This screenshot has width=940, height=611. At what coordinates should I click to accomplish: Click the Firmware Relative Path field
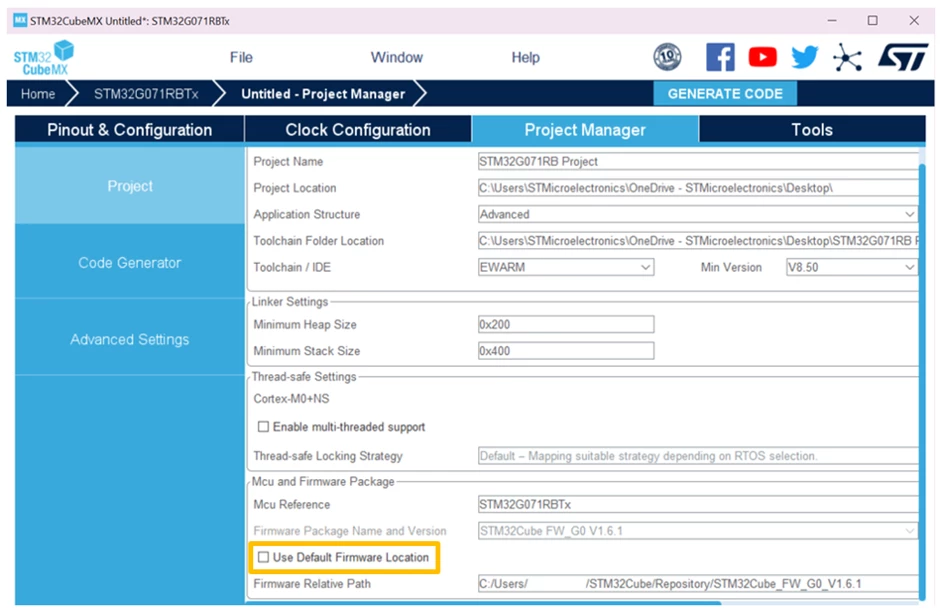pyautogui.click(x=698, y=583)
